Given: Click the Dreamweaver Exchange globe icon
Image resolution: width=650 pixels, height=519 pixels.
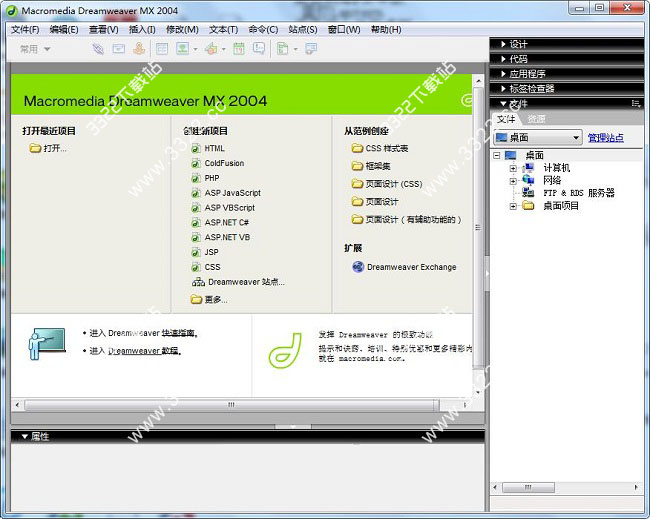Looking at the screenshot, I should 358,267.
